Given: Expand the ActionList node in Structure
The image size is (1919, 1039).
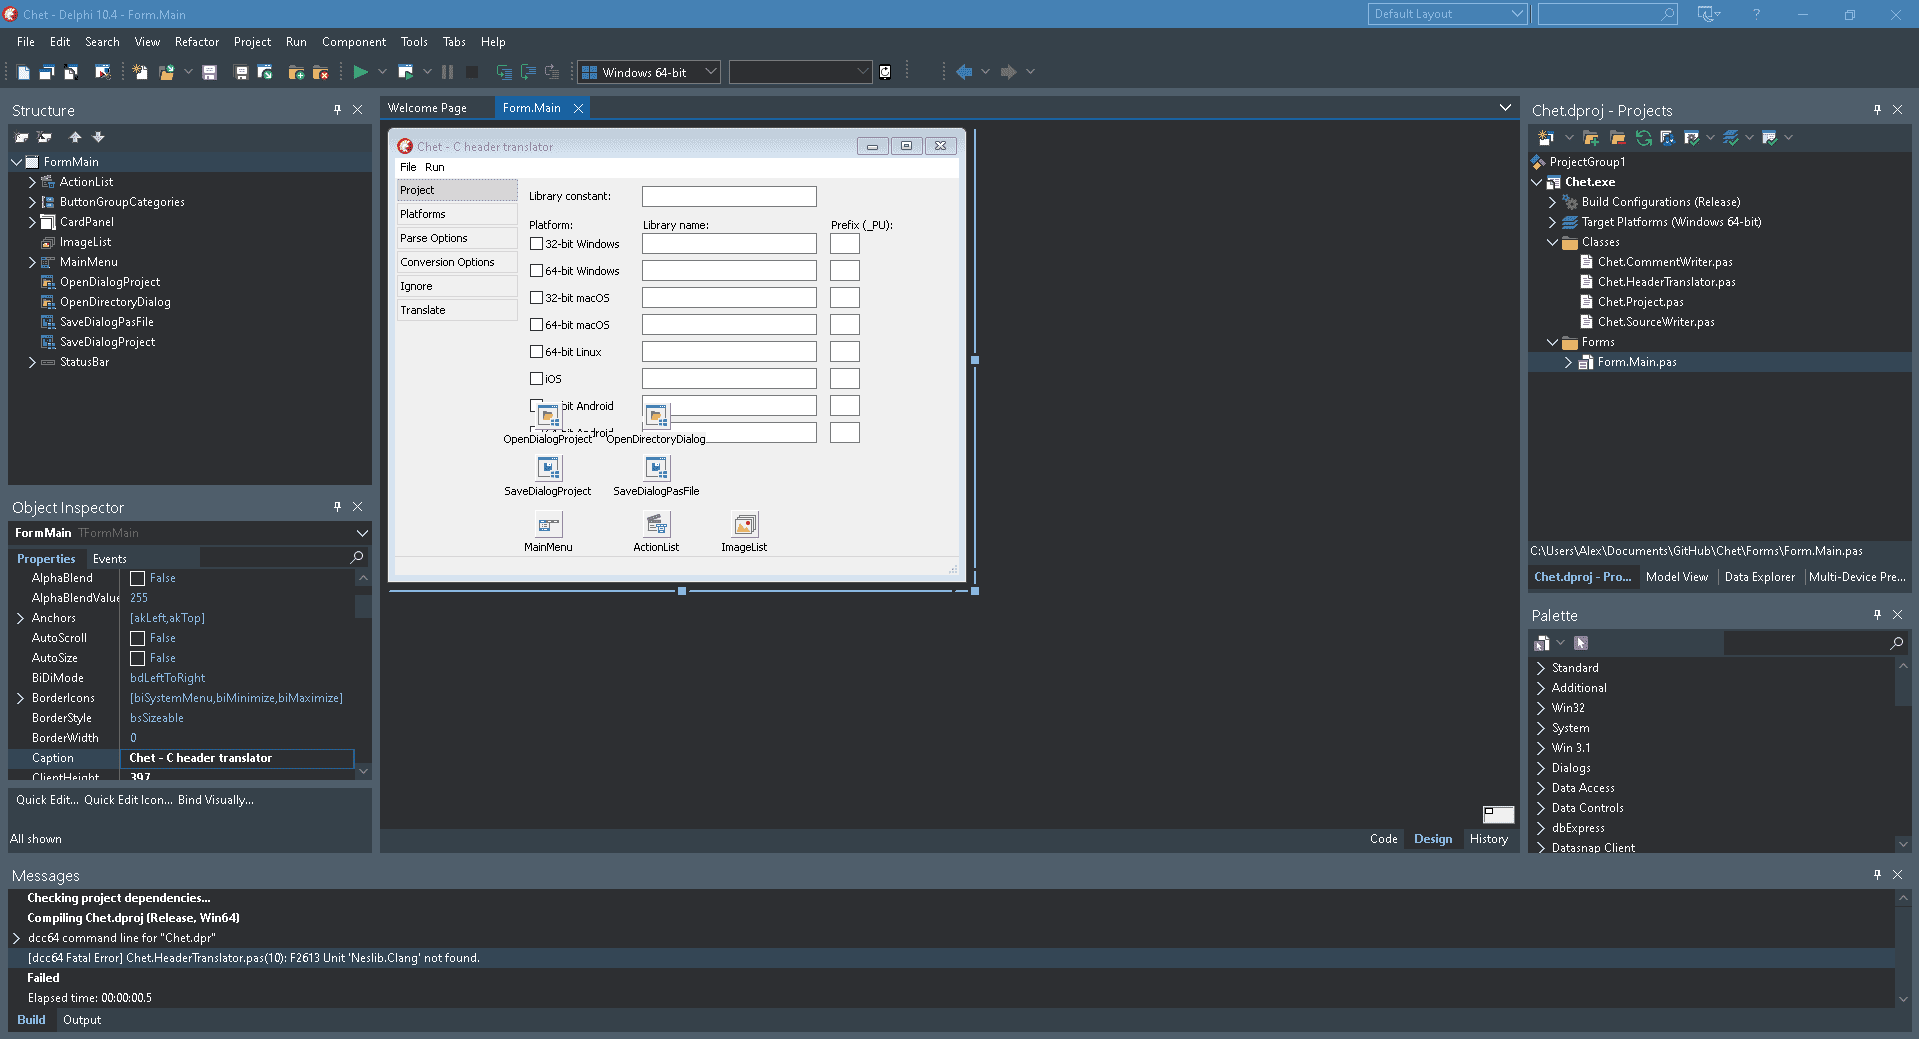Looking at the screenshot, I should pyautogui.click(x=32, y=182).
